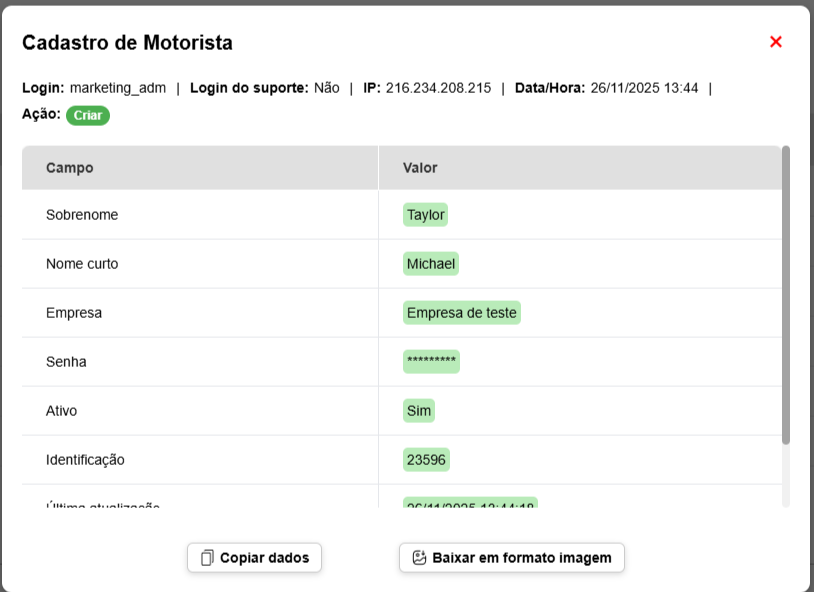This screenshot has height=592, width=814.
Task: Click the IP address 216.234.208.215
Action: (x=438, y=88)
